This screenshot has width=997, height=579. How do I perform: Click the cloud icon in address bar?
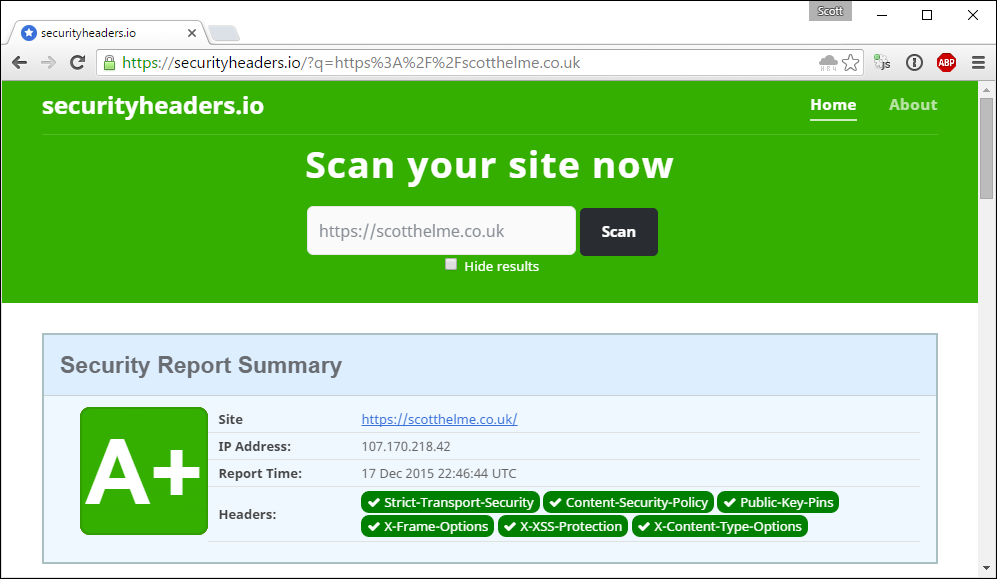tap(828, 63)
